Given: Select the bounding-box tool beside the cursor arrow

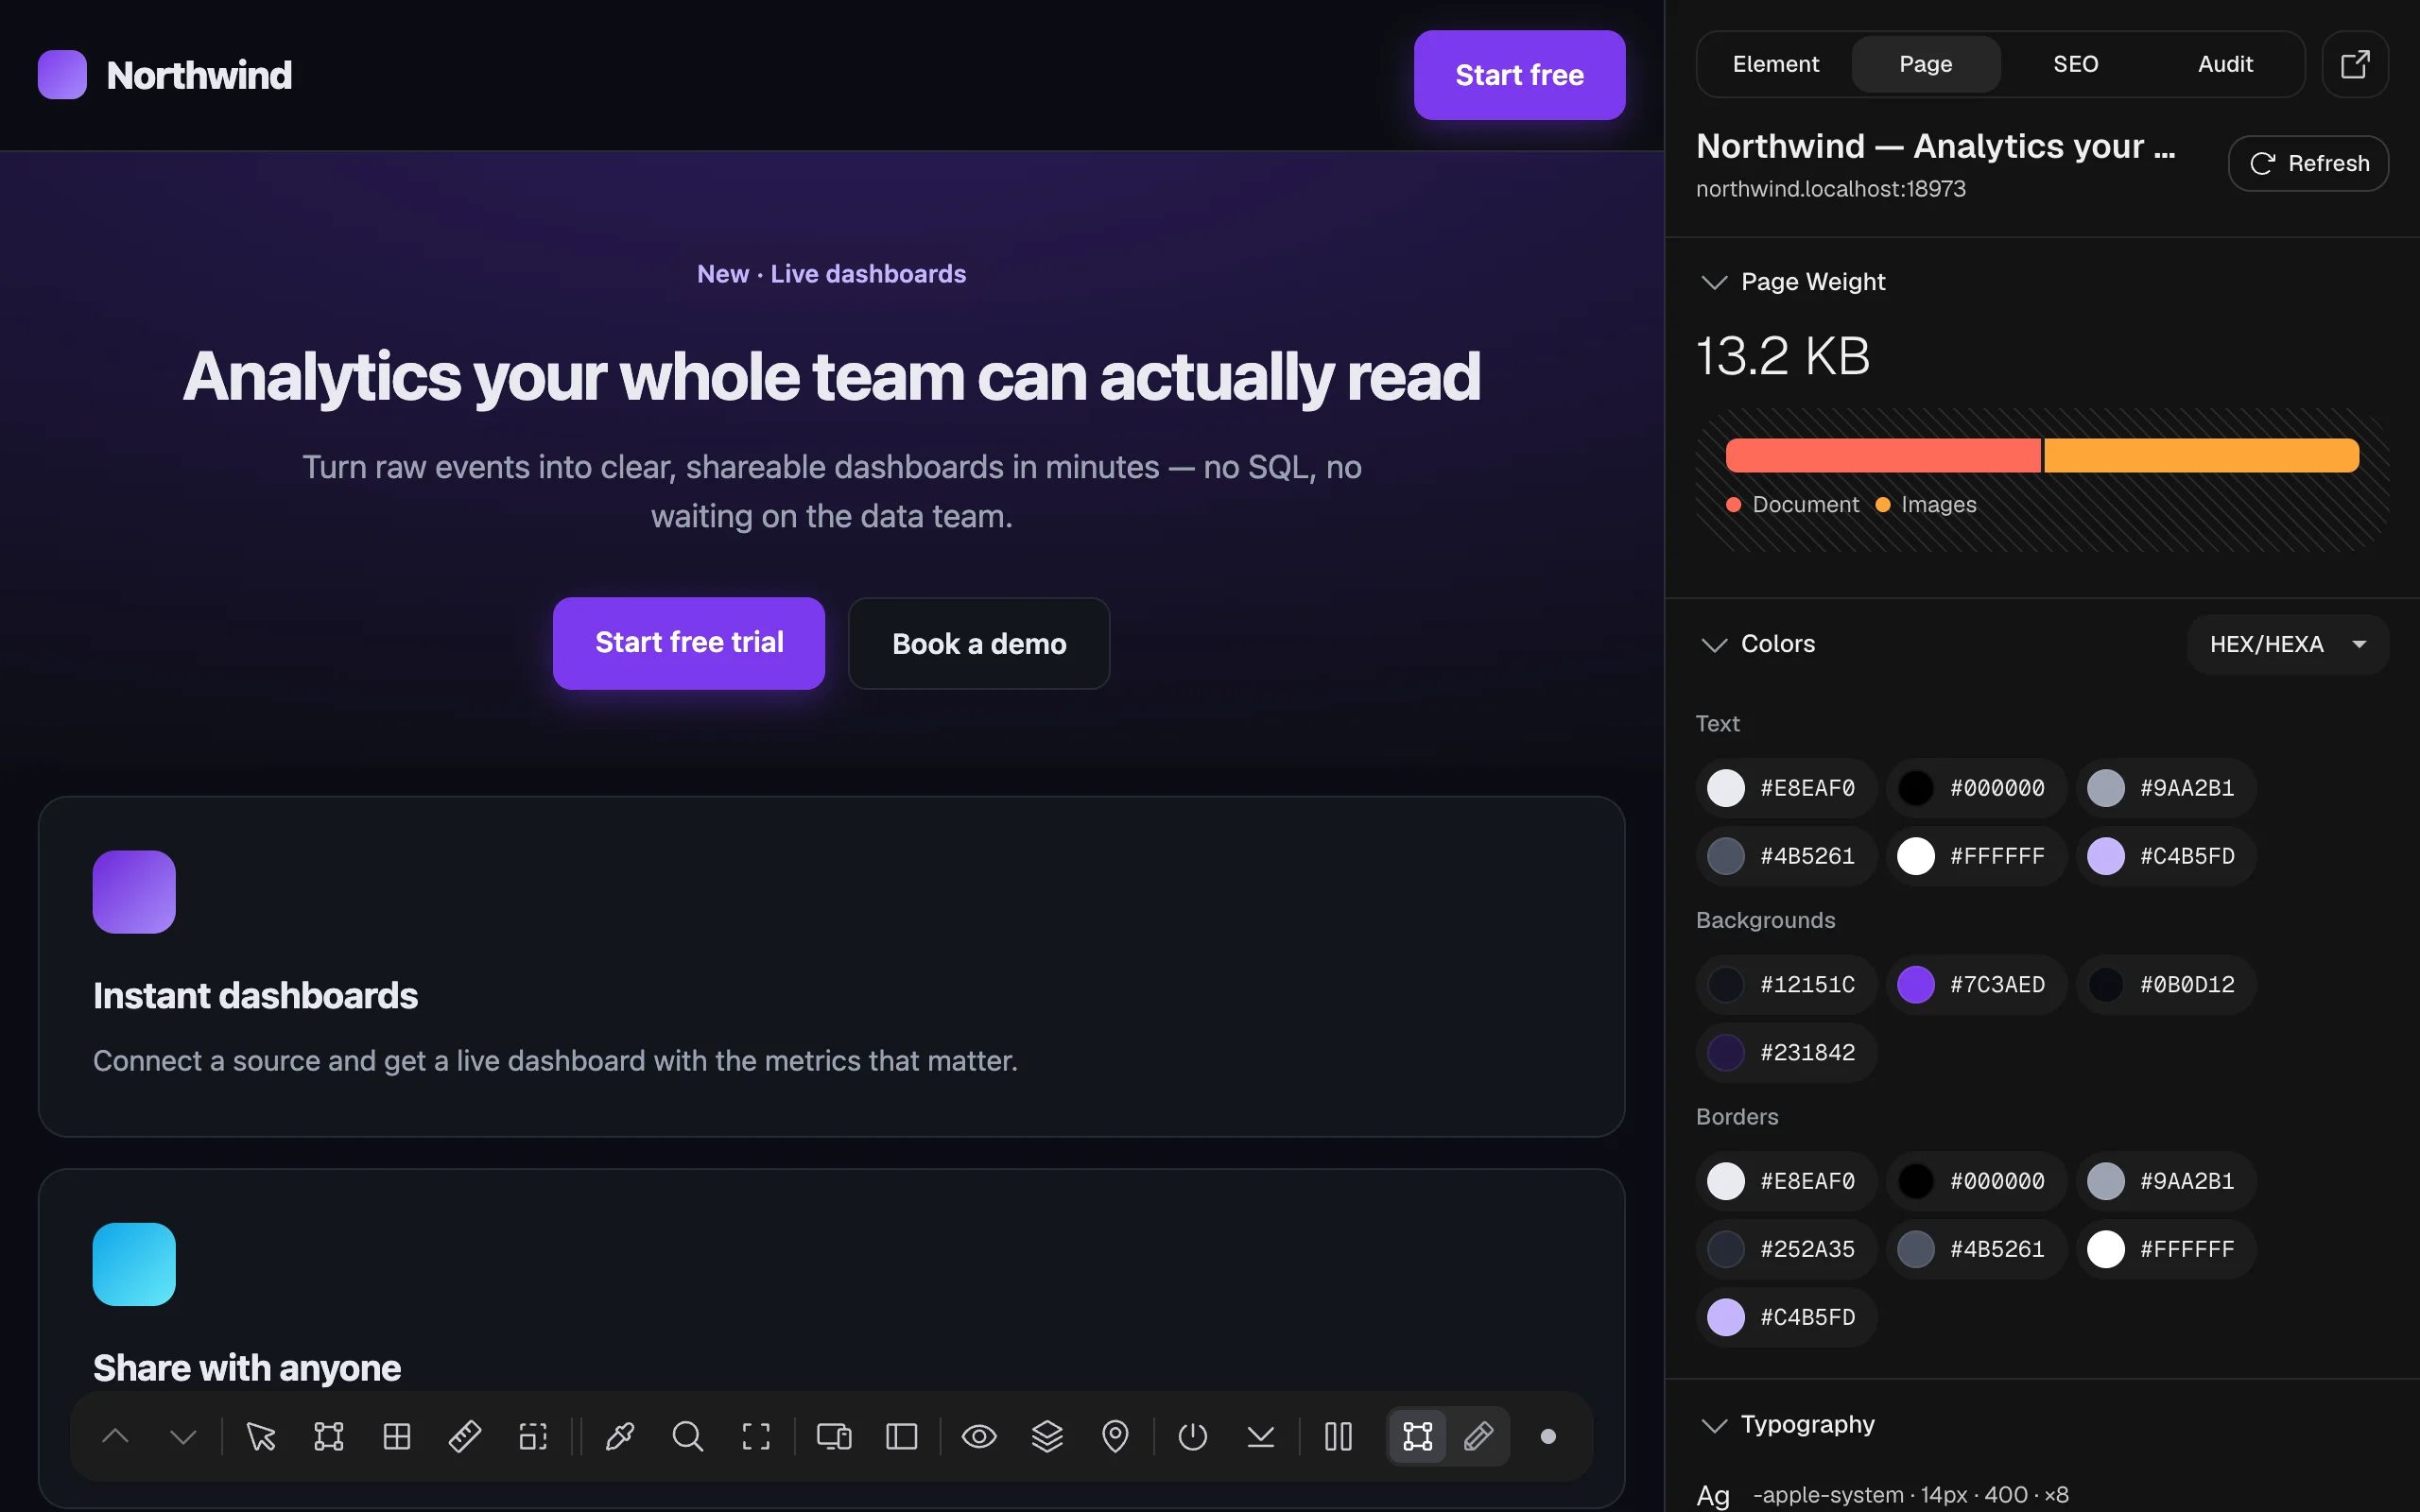Looking at the screenshot, I should tap(329, 1437).
